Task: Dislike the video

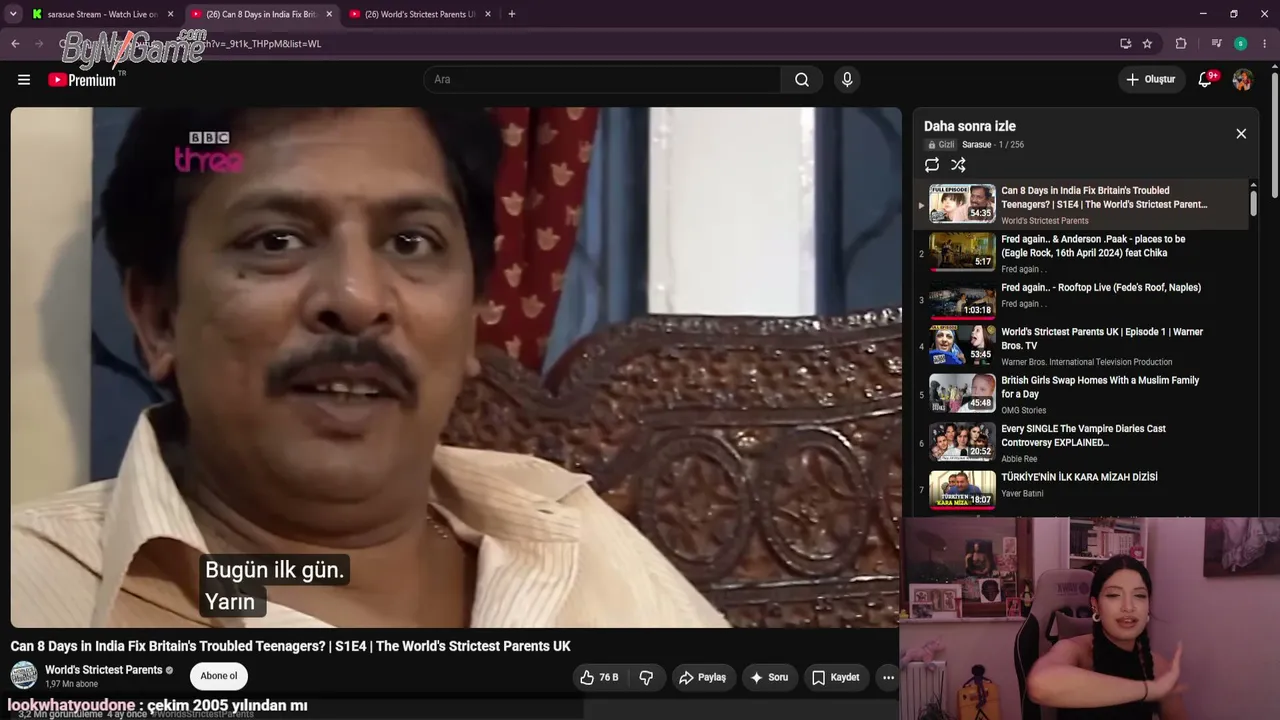Action: pyautogui.click(x=646, y=677)
